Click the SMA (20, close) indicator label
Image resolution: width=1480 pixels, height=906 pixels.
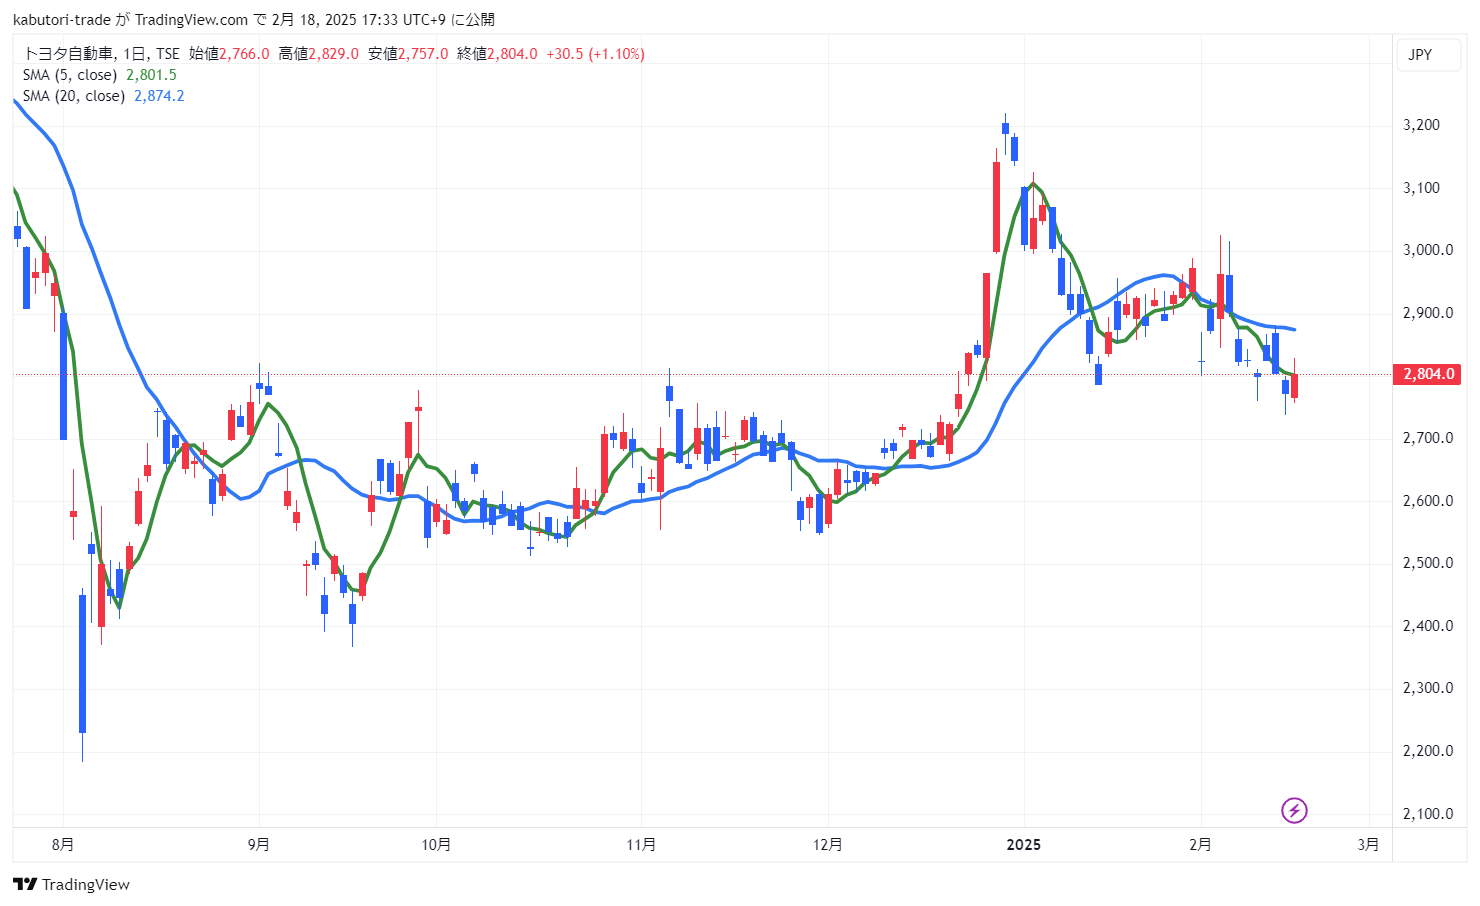click(74, 96)
